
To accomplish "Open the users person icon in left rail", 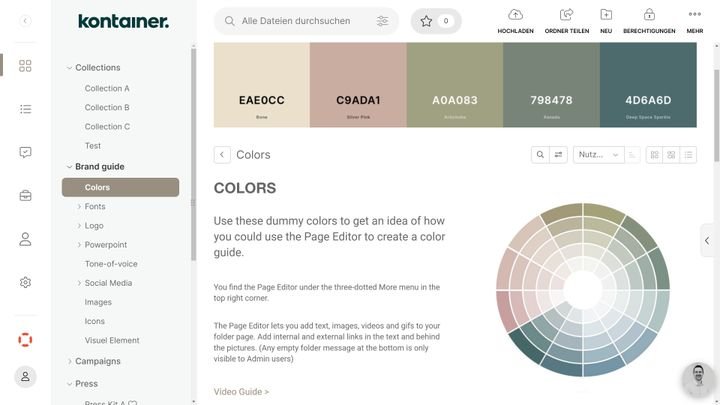I will tap(25, 239).
